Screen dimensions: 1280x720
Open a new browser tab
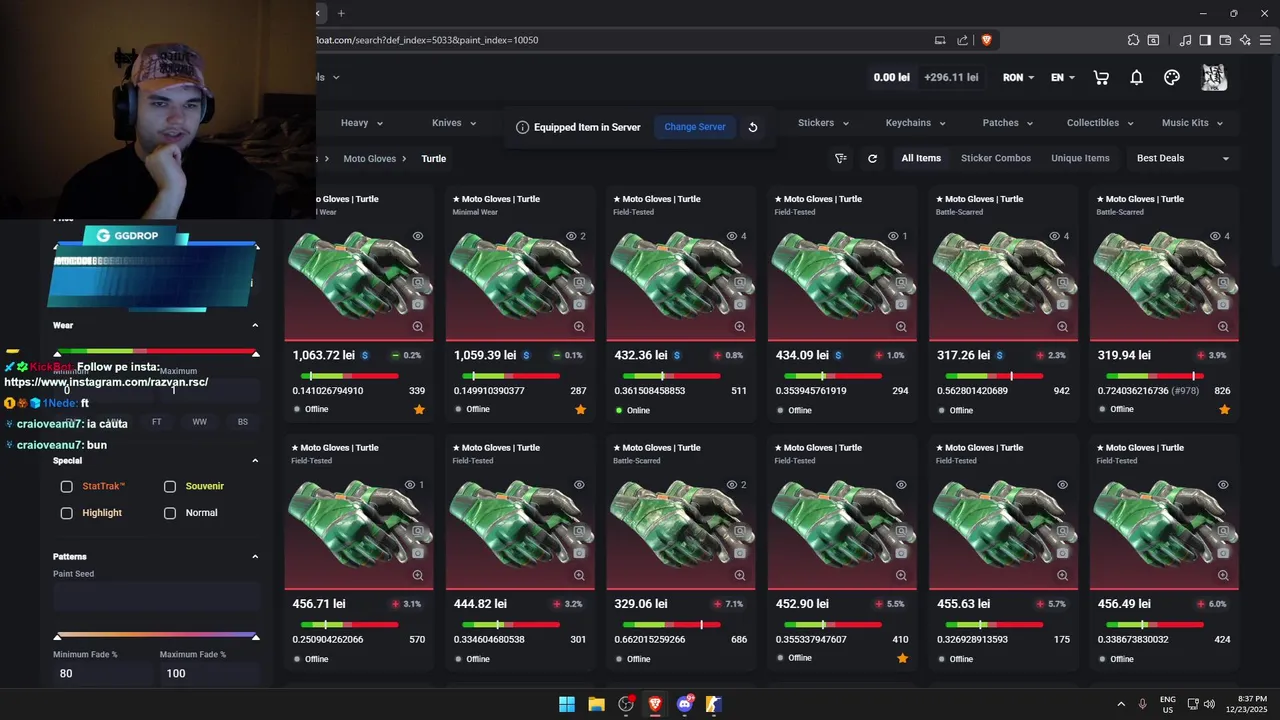click(x=341, y=13)
